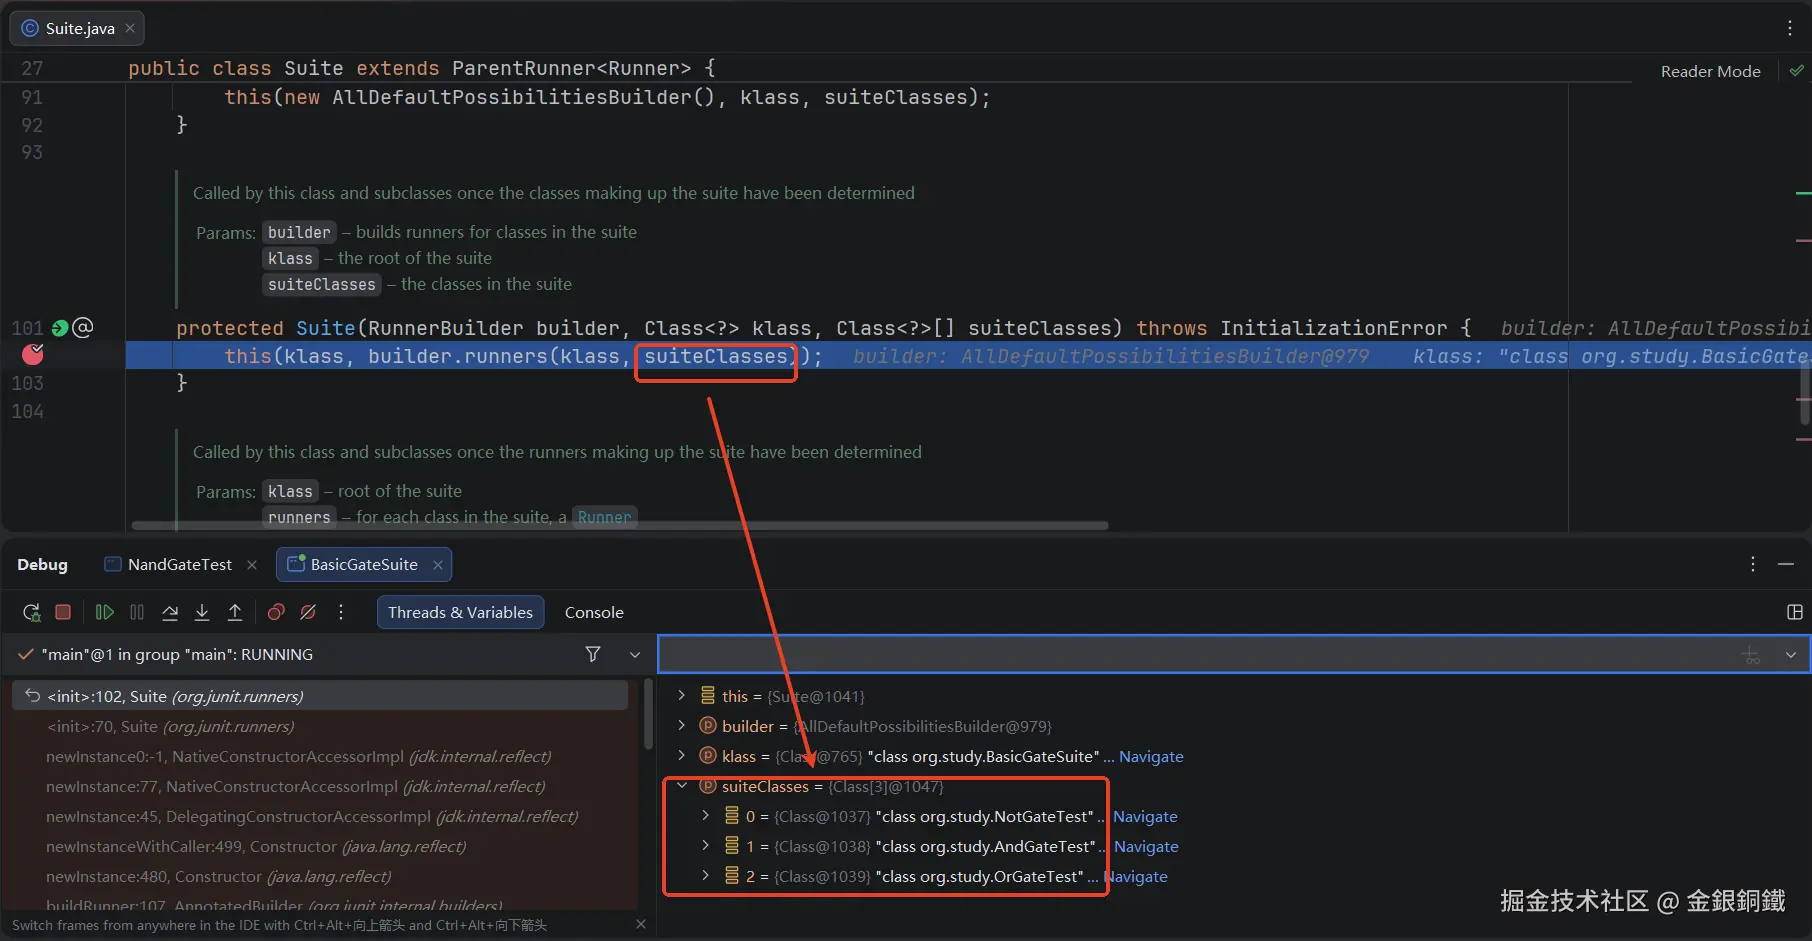1812x941 pixels.
Task: Navigate to klass BasicGateSuite class
Action: click(x=1151, y=756)
